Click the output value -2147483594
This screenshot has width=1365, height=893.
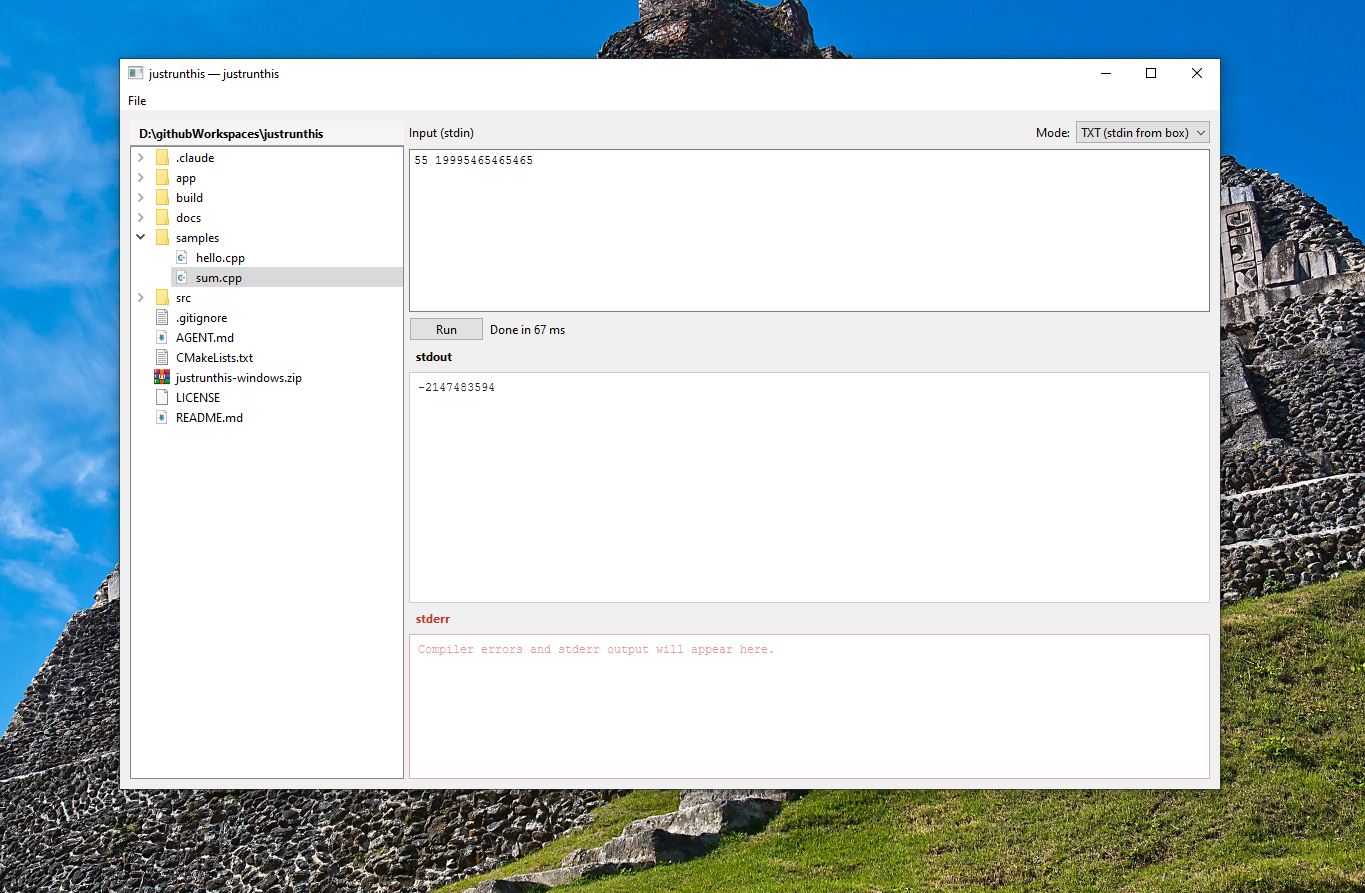point(456,387)
